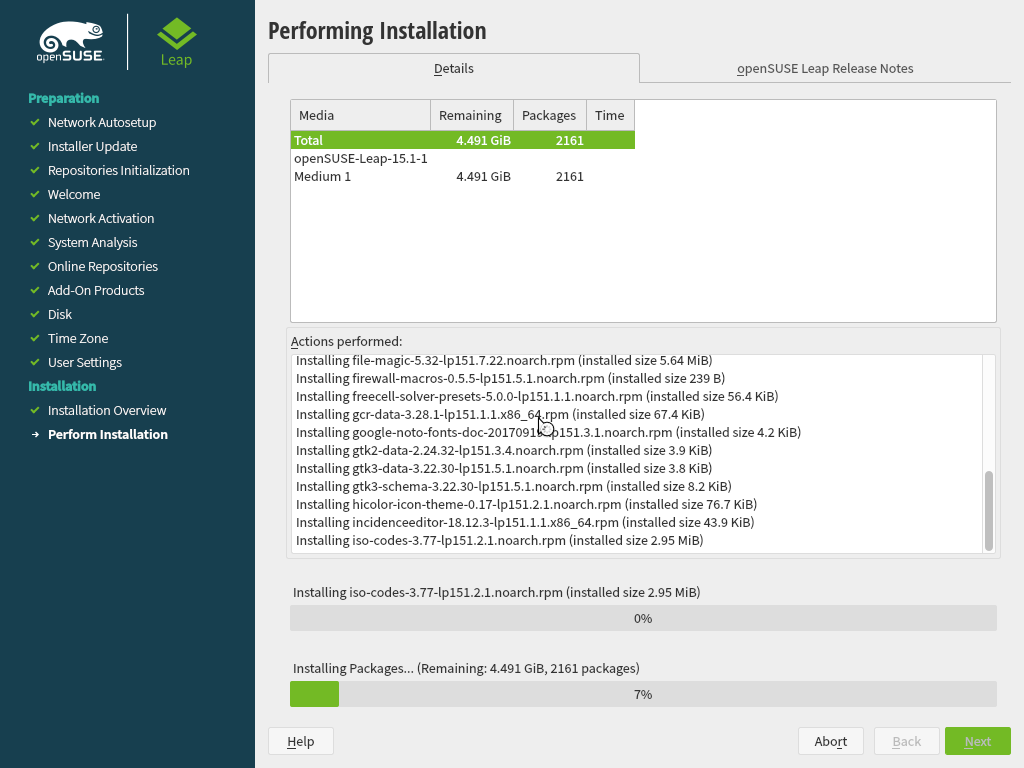Viewport: 1024px width, 768px height.
Task: Click the firewall-macros log entry
Action: click(x=510, y=379)
